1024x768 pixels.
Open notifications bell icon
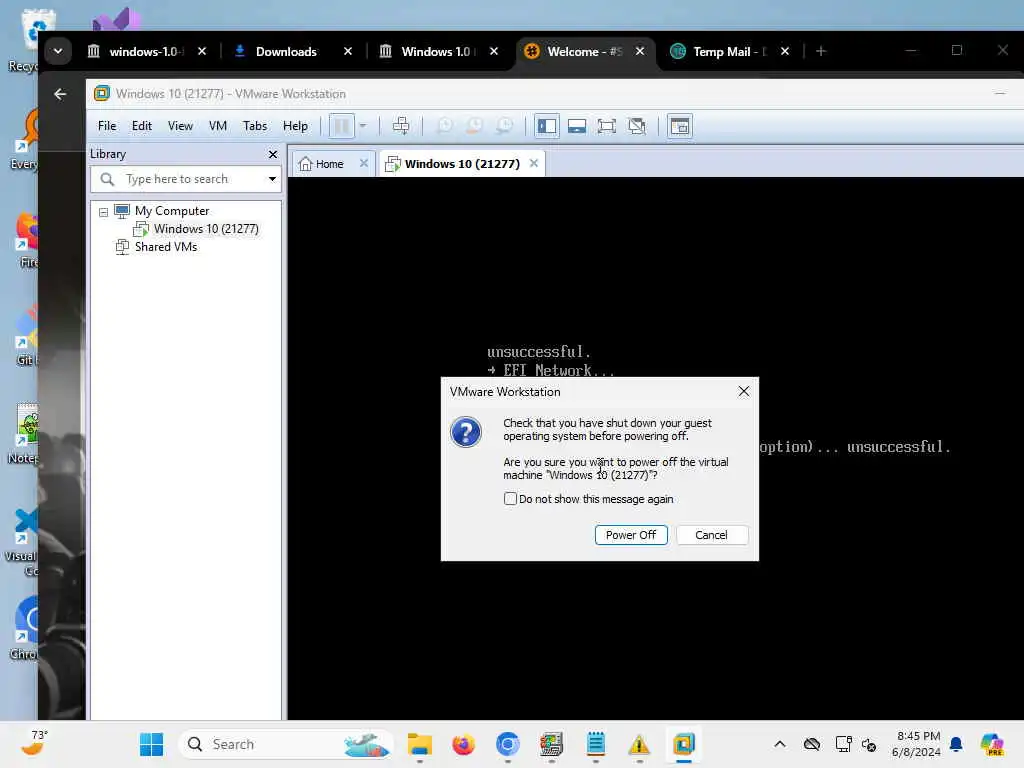(956, 744)
